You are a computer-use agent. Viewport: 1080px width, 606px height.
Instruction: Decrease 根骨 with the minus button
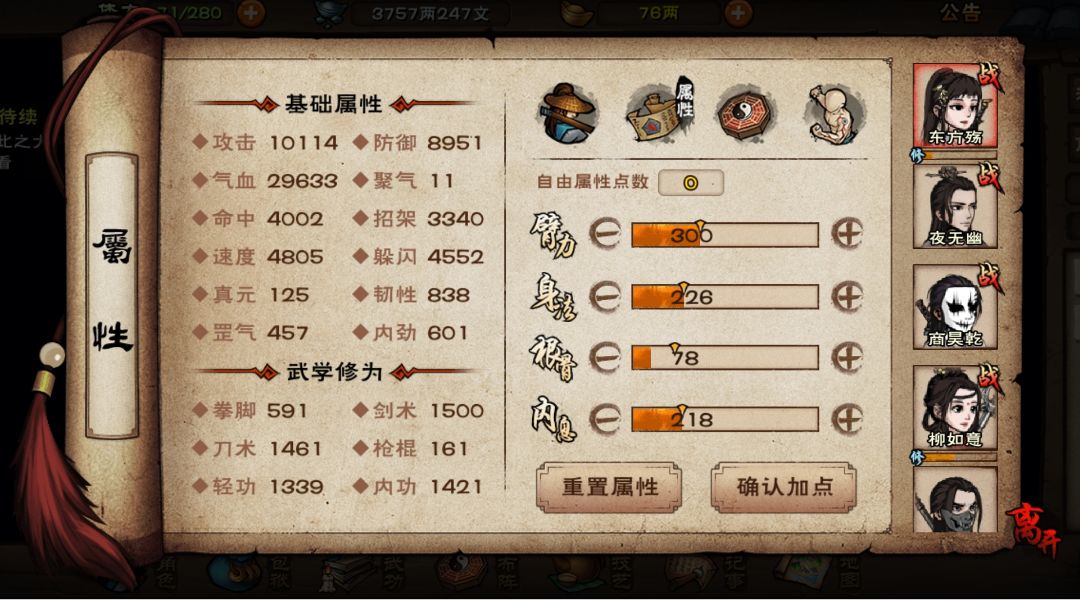point(605,358)
